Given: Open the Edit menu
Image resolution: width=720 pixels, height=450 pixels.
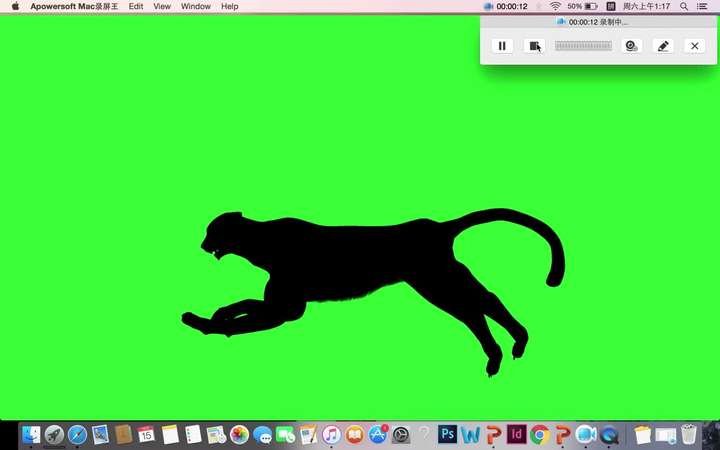Looking at the screenshot, I should click(x=135, y=6).
